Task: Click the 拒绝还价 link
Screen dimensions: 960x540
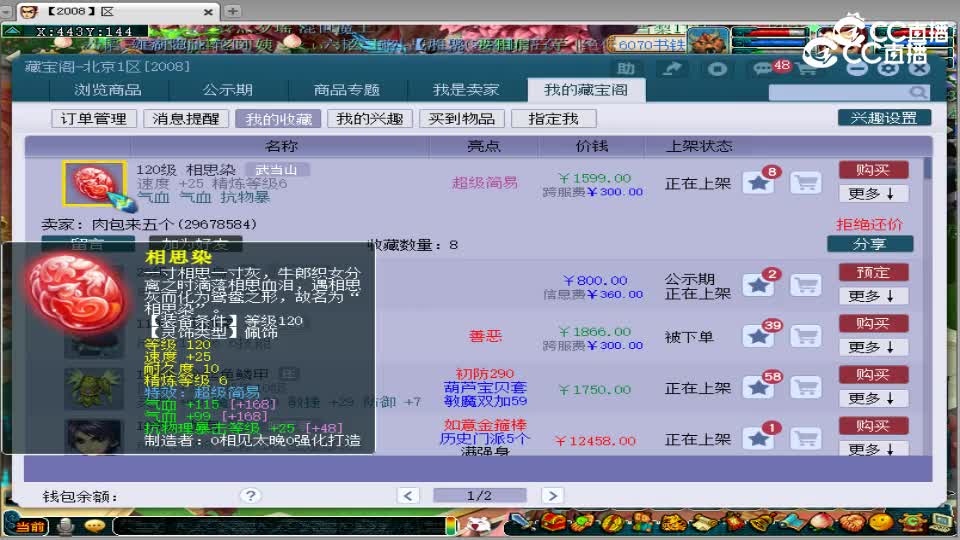Action: (x=869, y=224)
